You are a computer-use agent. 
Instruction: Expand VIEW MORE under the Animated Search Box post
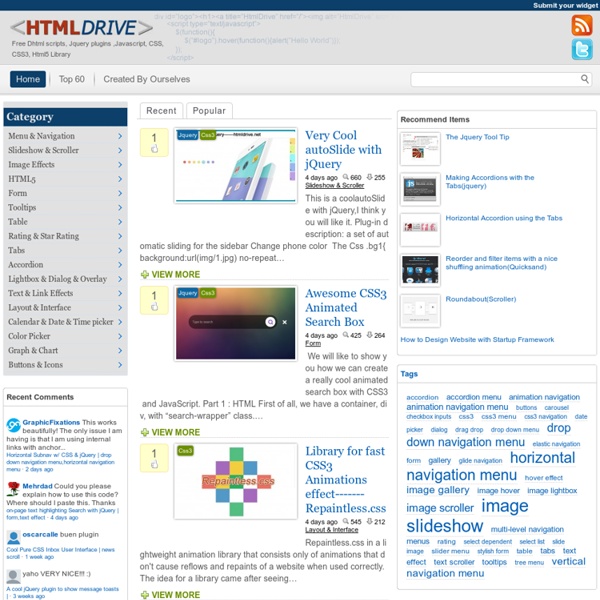pos(170,432)
